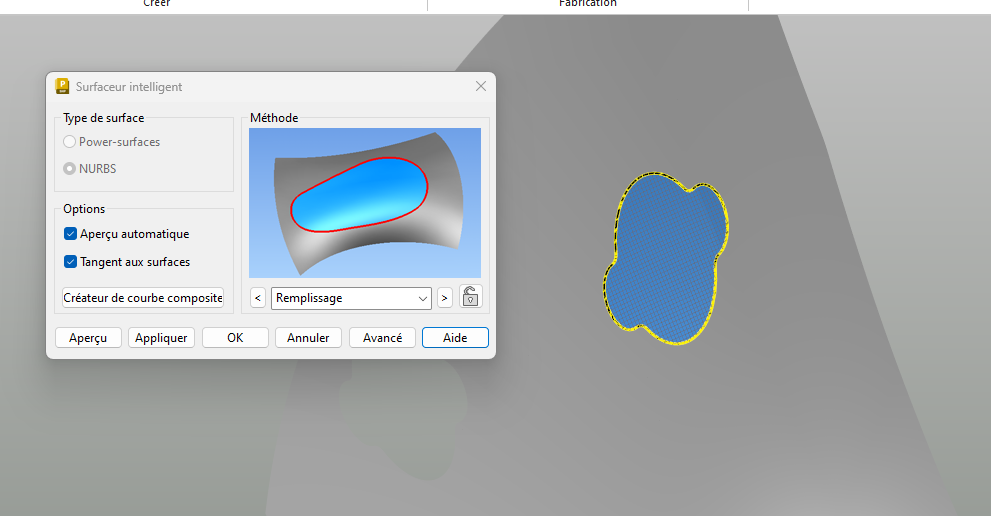Select the Power-surfaces radio button
The image size is (991, 516).
(x=70, y=142)
